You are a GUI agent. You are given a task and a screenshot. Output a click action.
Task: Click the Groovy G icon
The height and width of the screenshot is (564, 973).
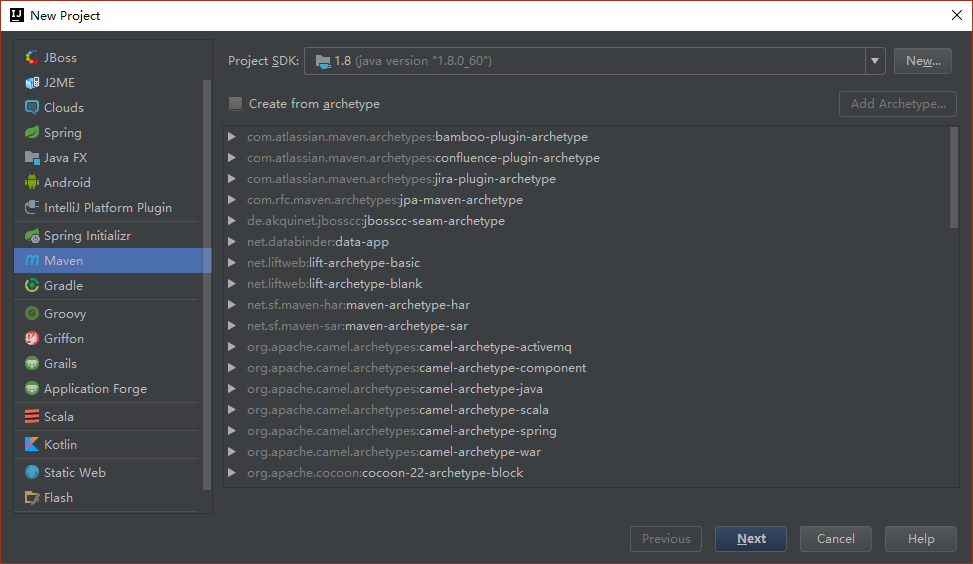pos(32,313)
